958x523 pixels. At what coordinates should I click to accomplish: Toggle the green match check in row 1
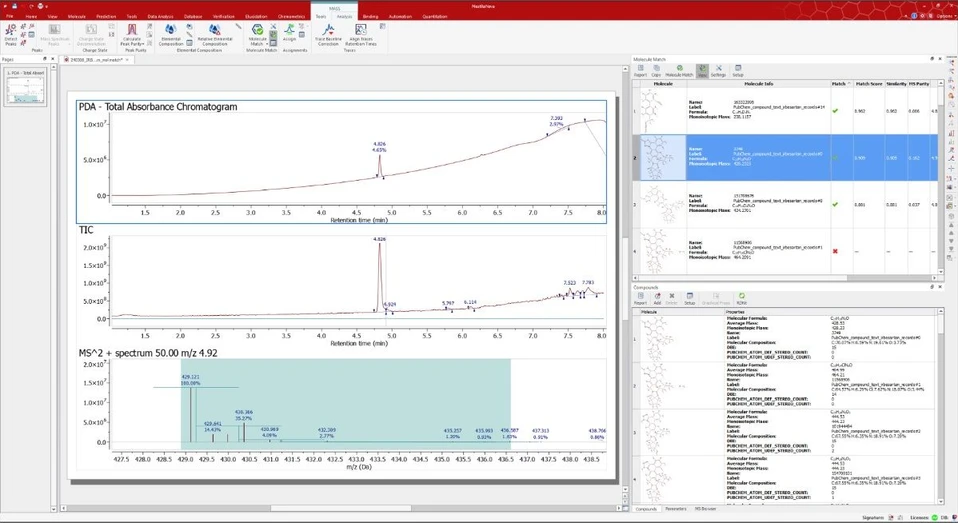pos(835,111)
